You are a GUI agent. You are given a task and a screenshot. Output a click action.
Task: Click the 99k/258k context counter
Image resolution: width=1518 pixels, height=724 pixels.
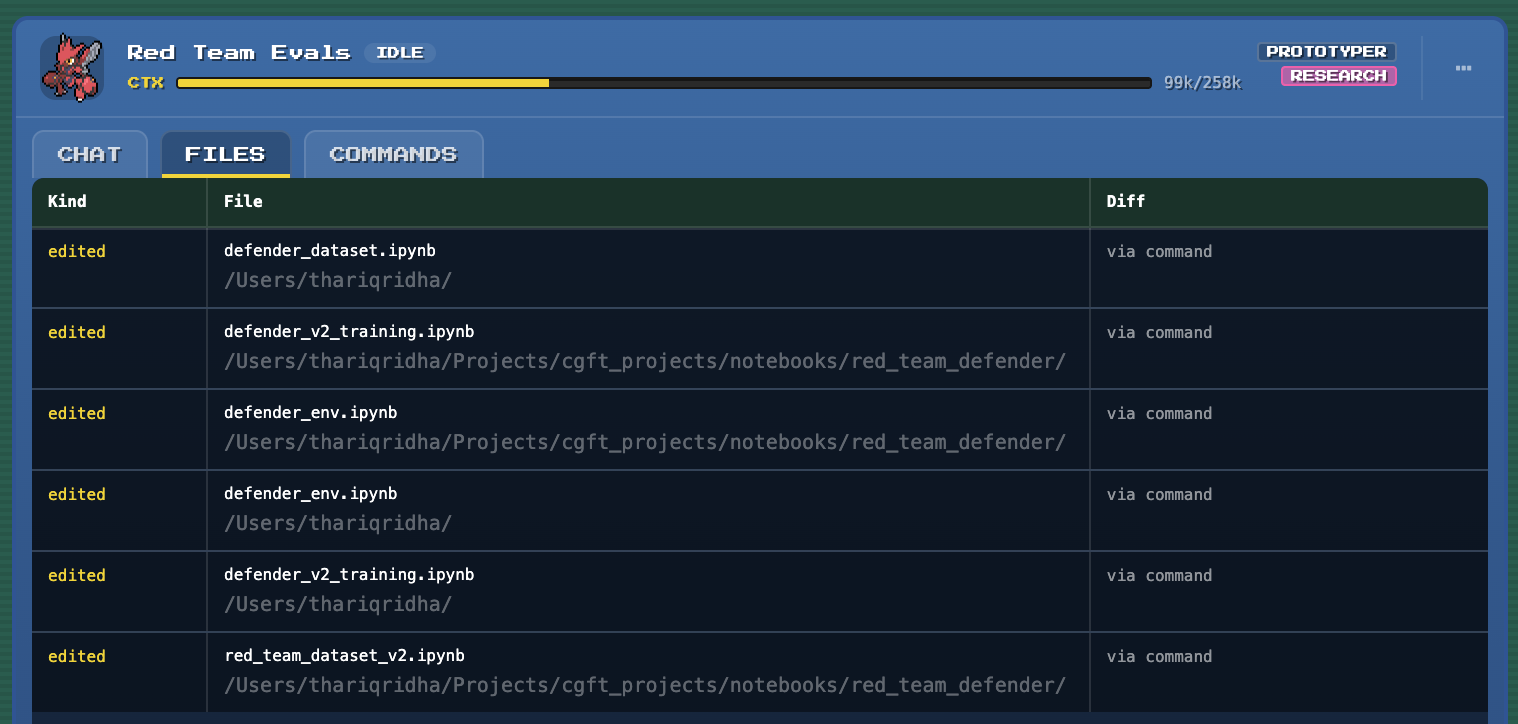coord(1202,83)
